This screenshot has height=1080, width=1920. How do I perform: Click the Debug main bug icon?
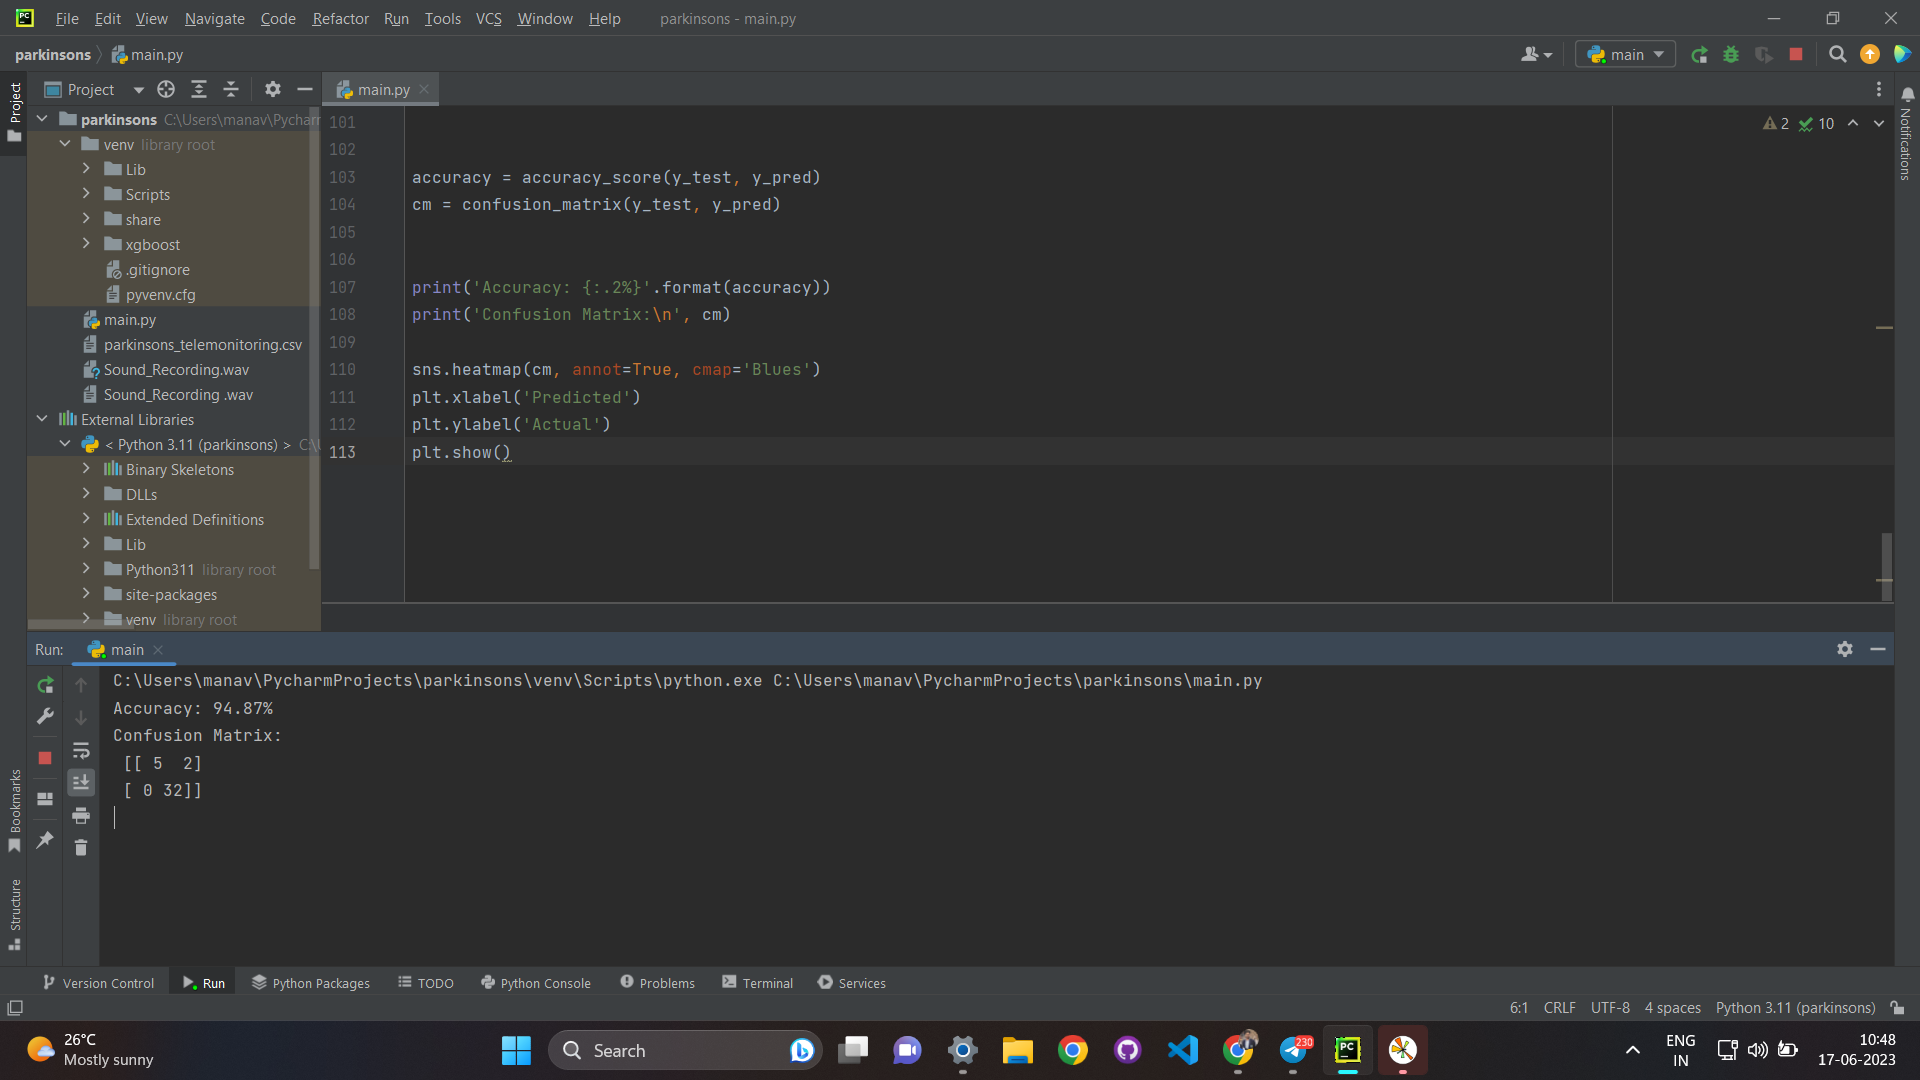pos(1731,55)
